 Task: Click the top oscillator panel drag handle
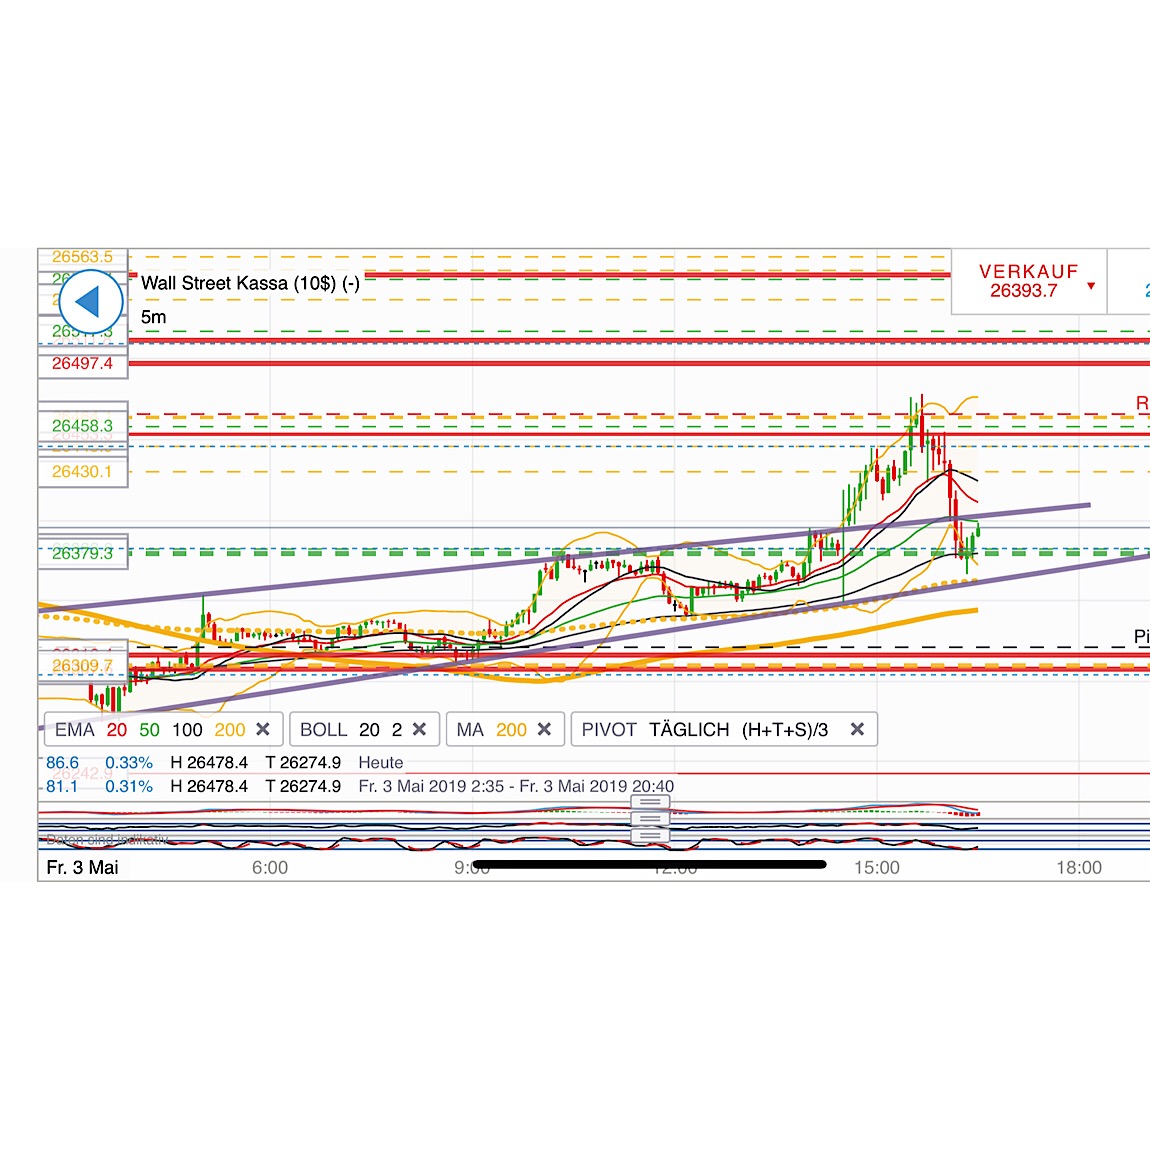tap(650, 803)
